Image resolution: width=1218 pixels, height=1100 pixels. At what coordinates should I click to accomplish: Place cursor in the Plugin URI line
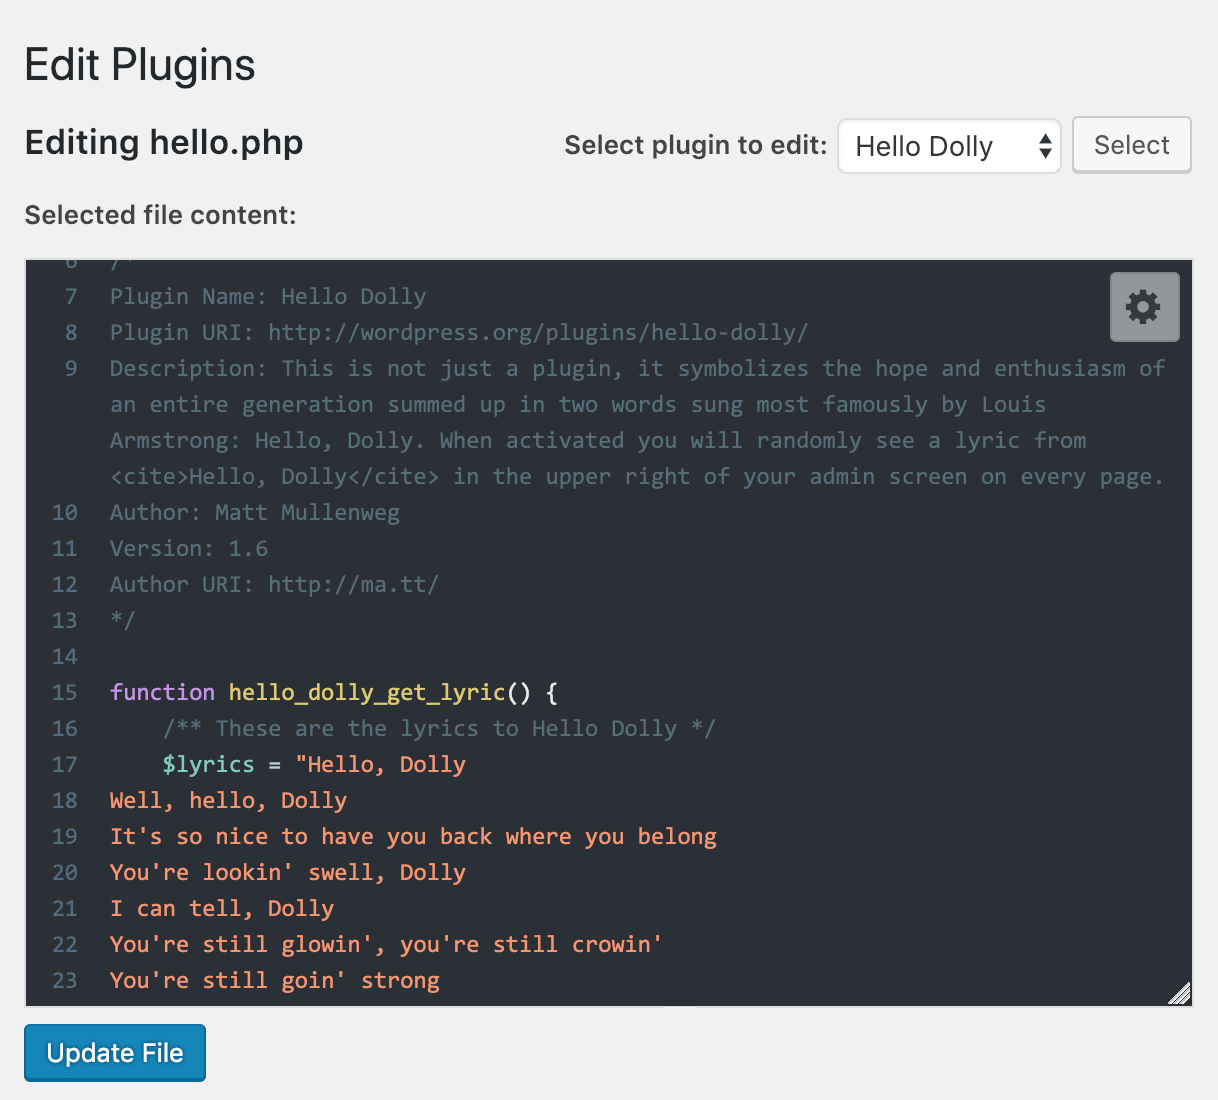click(458, 333)
